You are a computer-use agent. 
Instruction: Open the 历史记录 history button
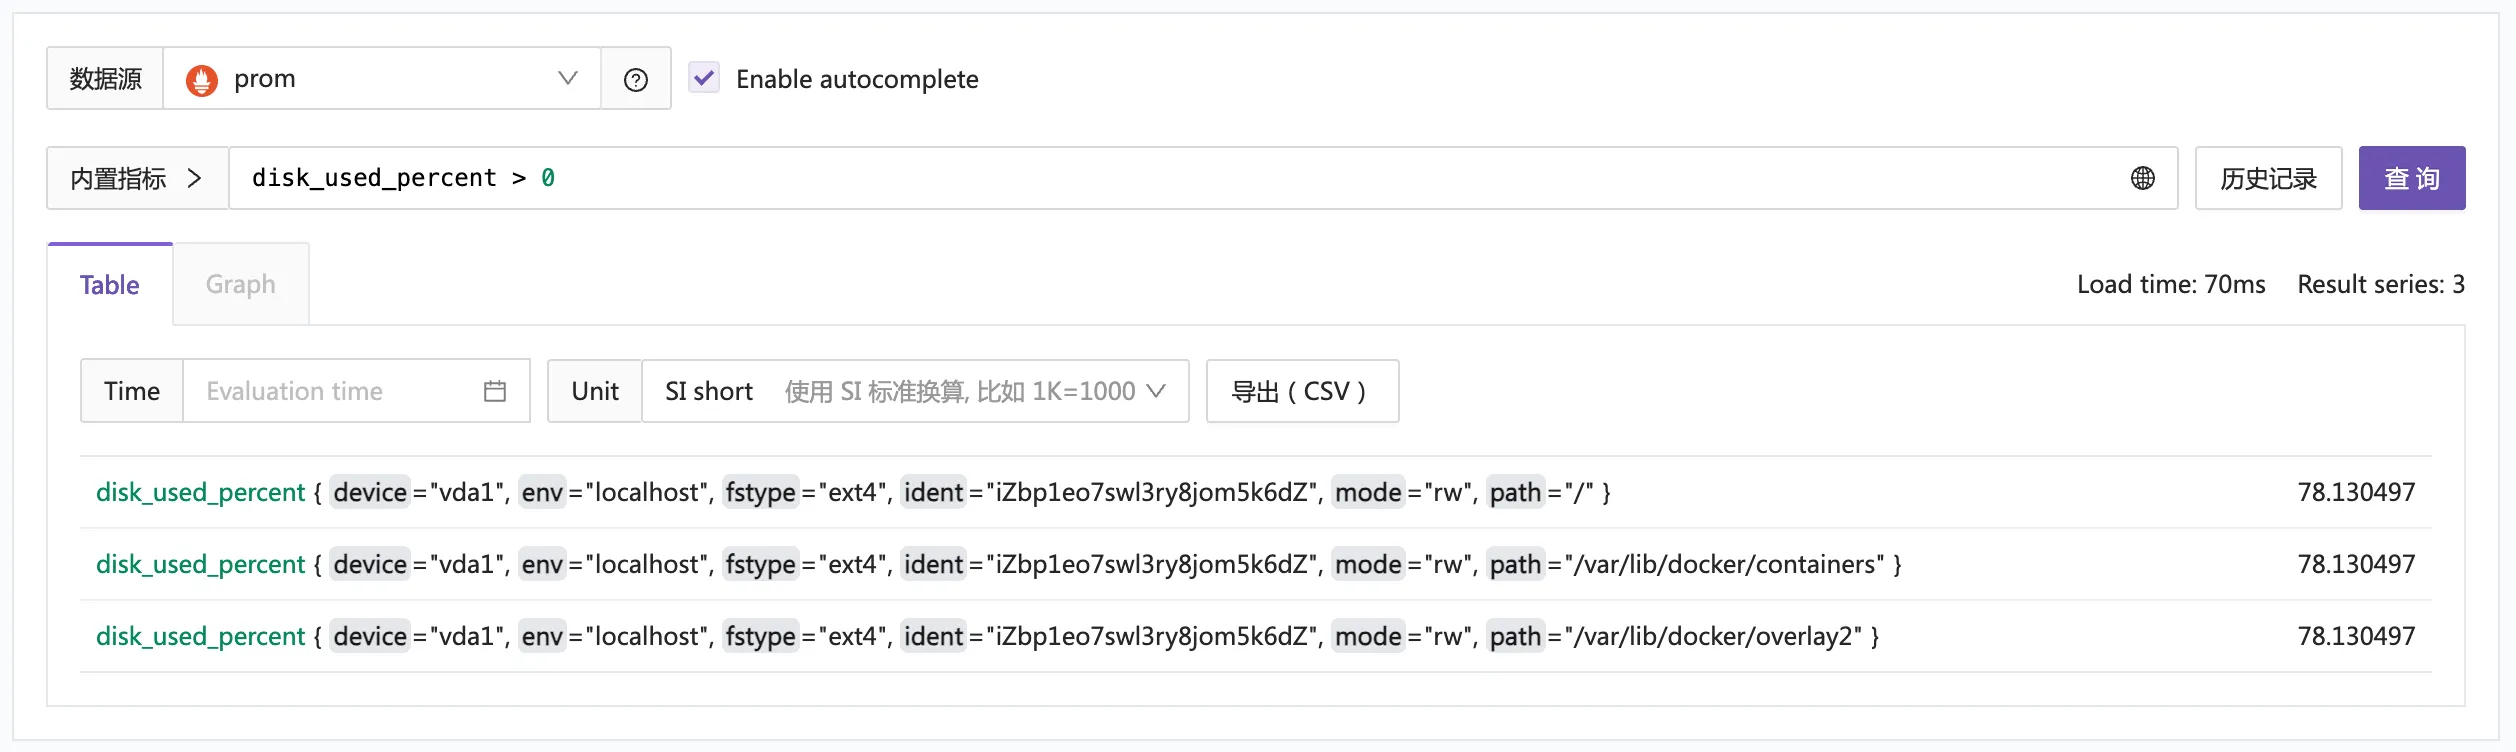[2268, 178]
